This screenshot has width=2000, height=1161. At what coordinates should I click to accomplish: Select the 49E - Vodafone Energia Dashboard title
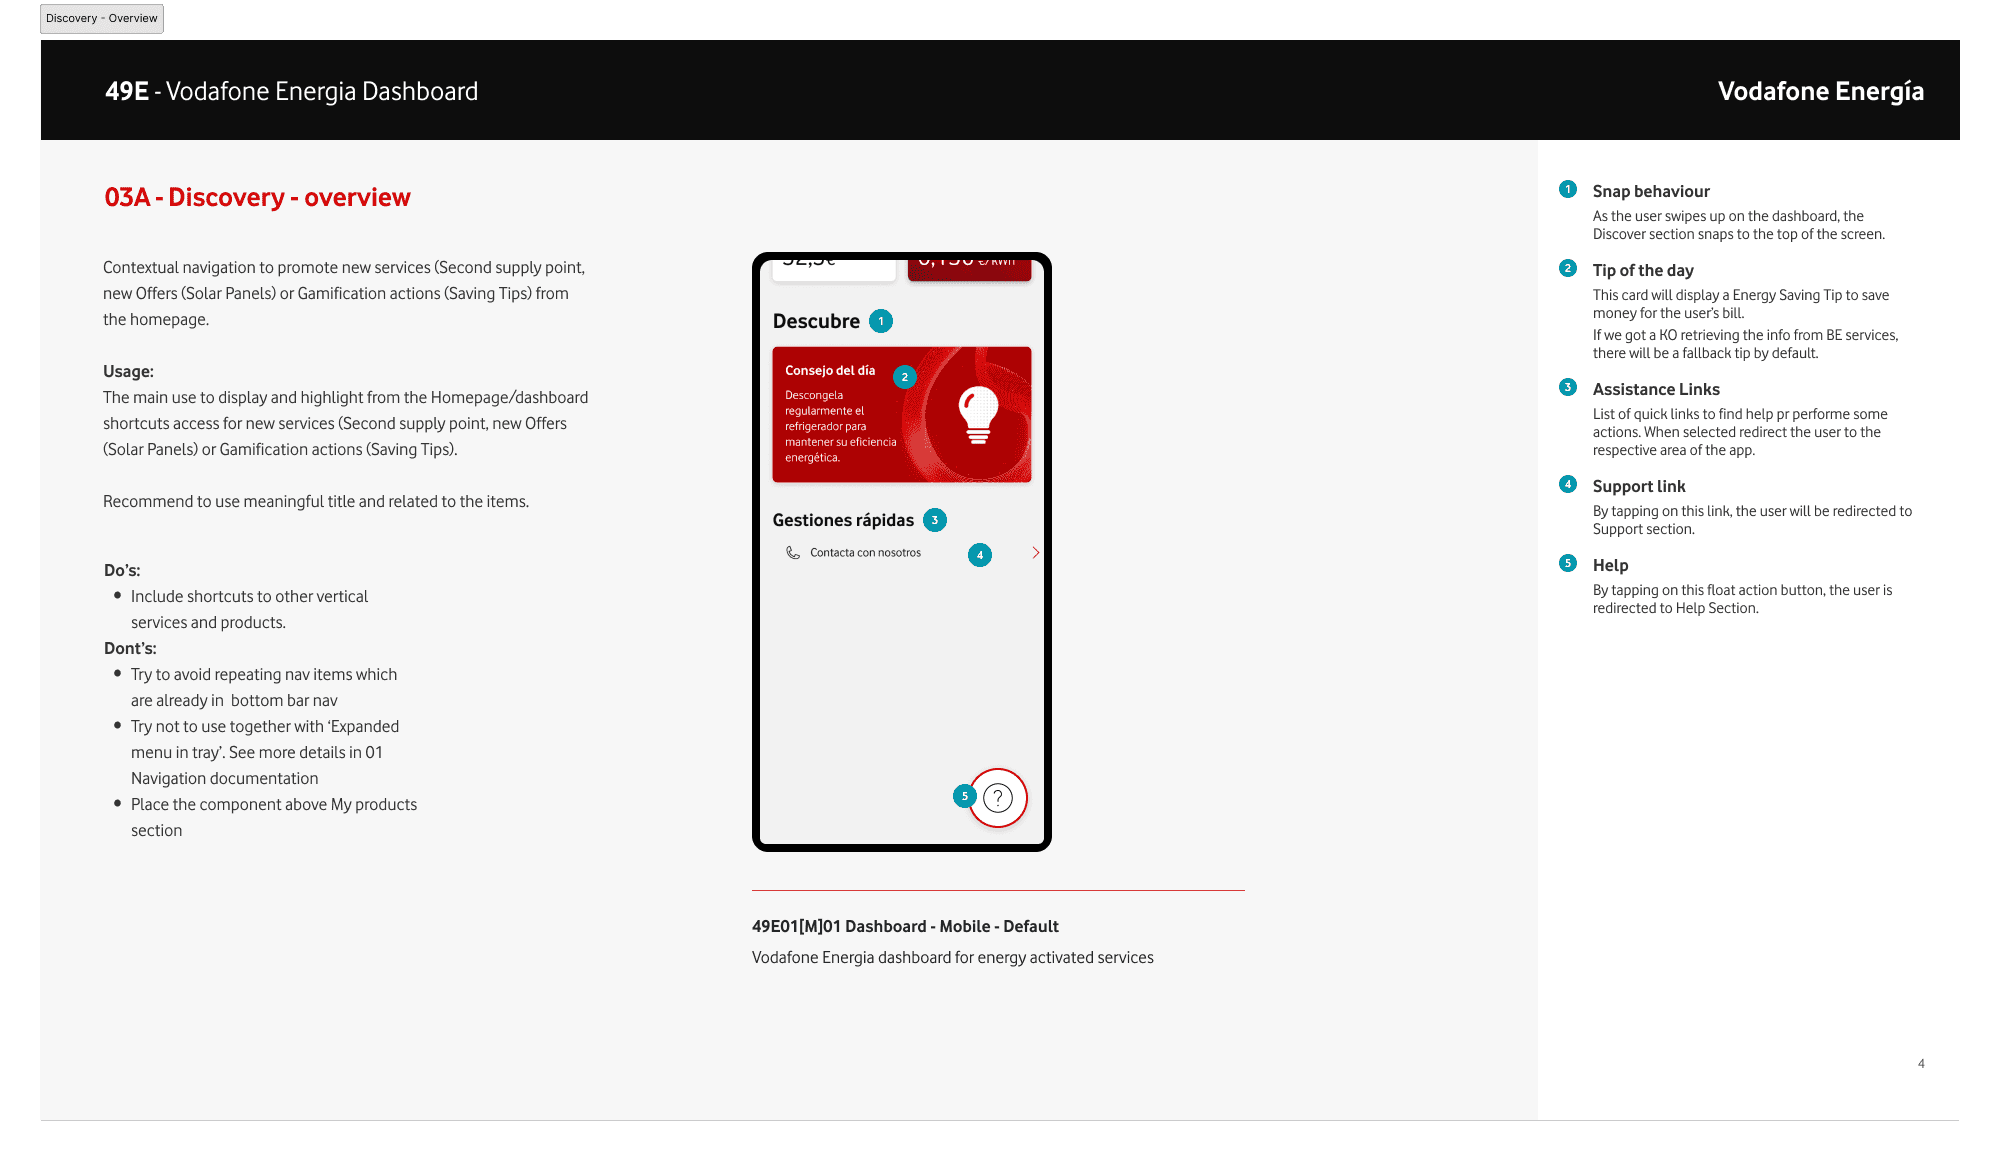(x=292, y=91)
